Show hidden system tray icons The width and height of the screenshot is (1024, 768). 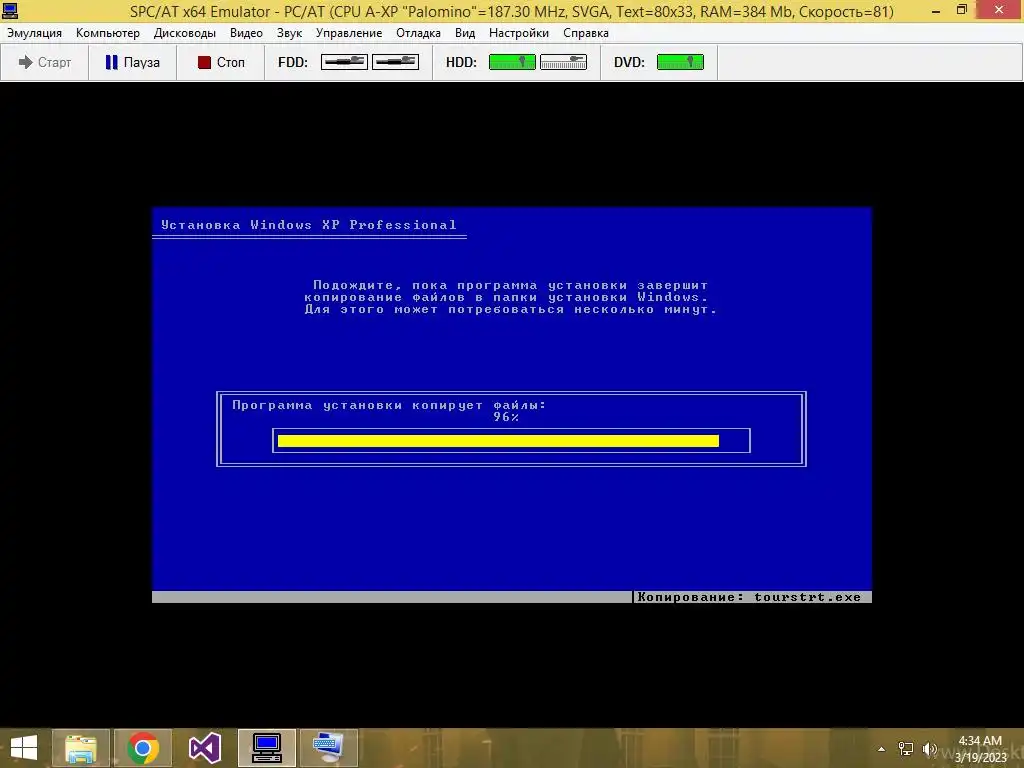click(x=882, y=749)
